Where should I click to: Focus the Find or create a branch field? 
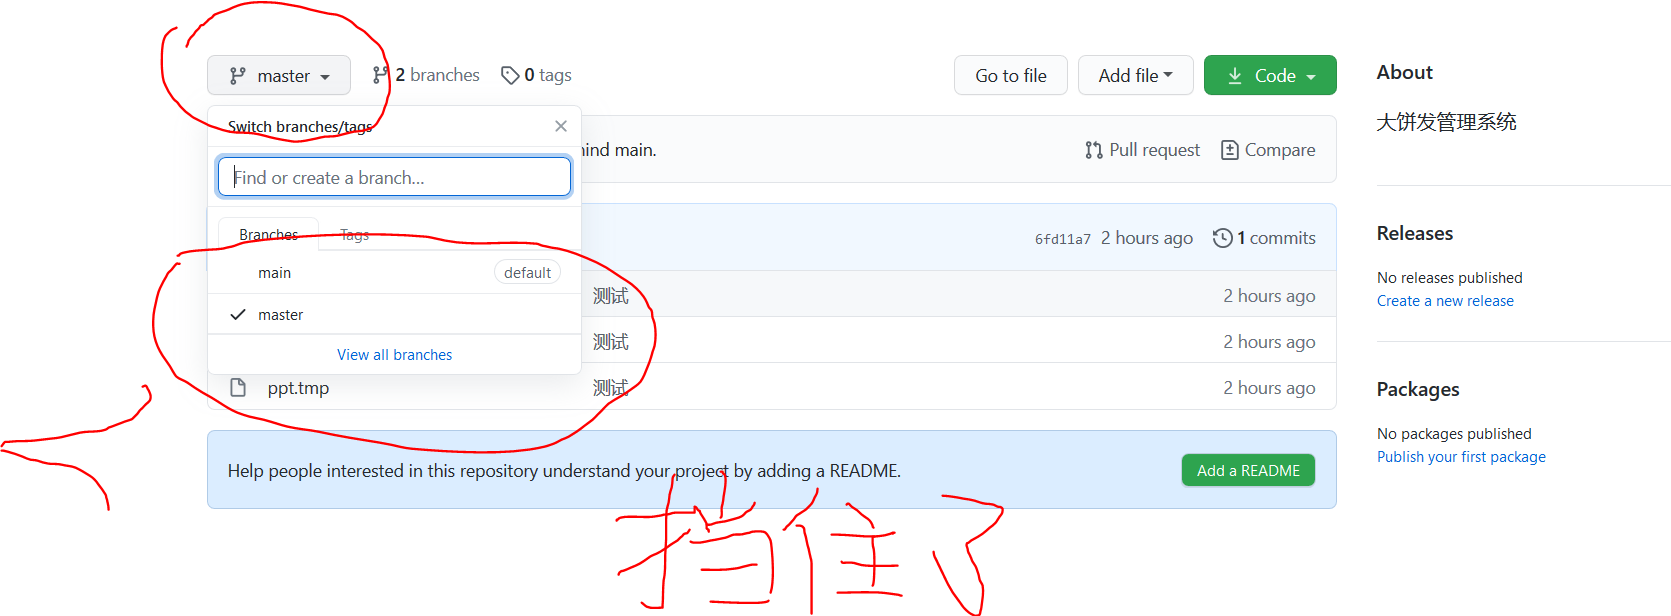click(x=394, y=177)
